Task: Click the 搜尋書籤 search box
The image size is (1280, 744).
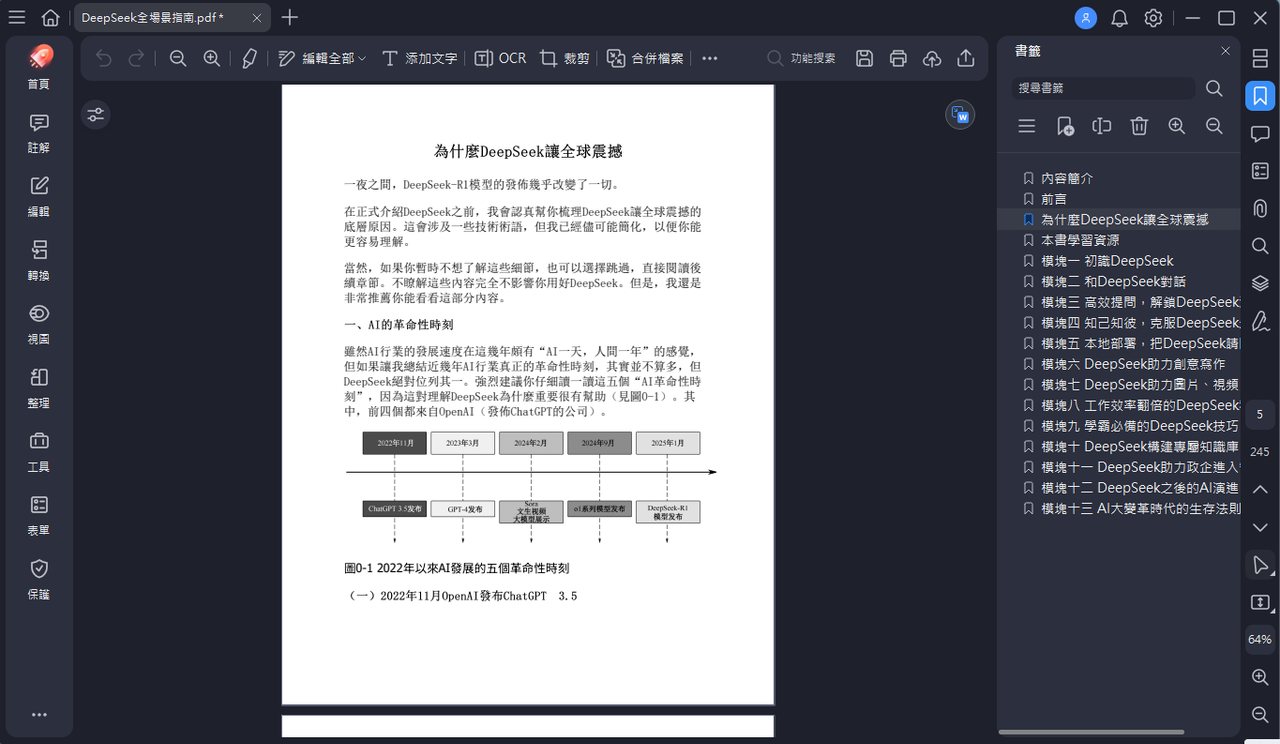Action: (1103, 88)
